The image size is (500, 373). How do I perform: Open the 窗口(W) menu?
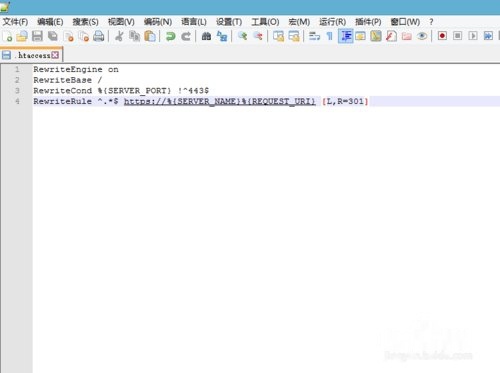coord(405,22)
